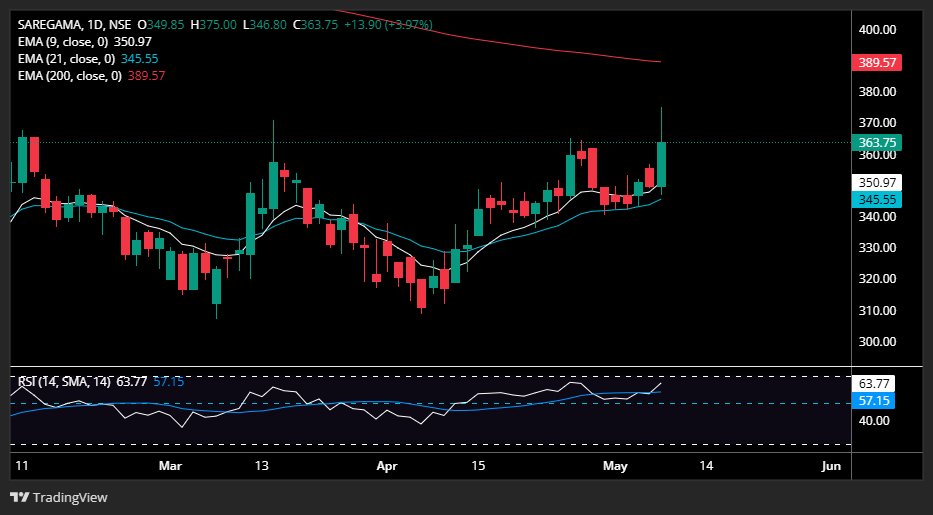Click the L346.80 low value
Viewport: 933px width, 515px height.
[265, 25]
